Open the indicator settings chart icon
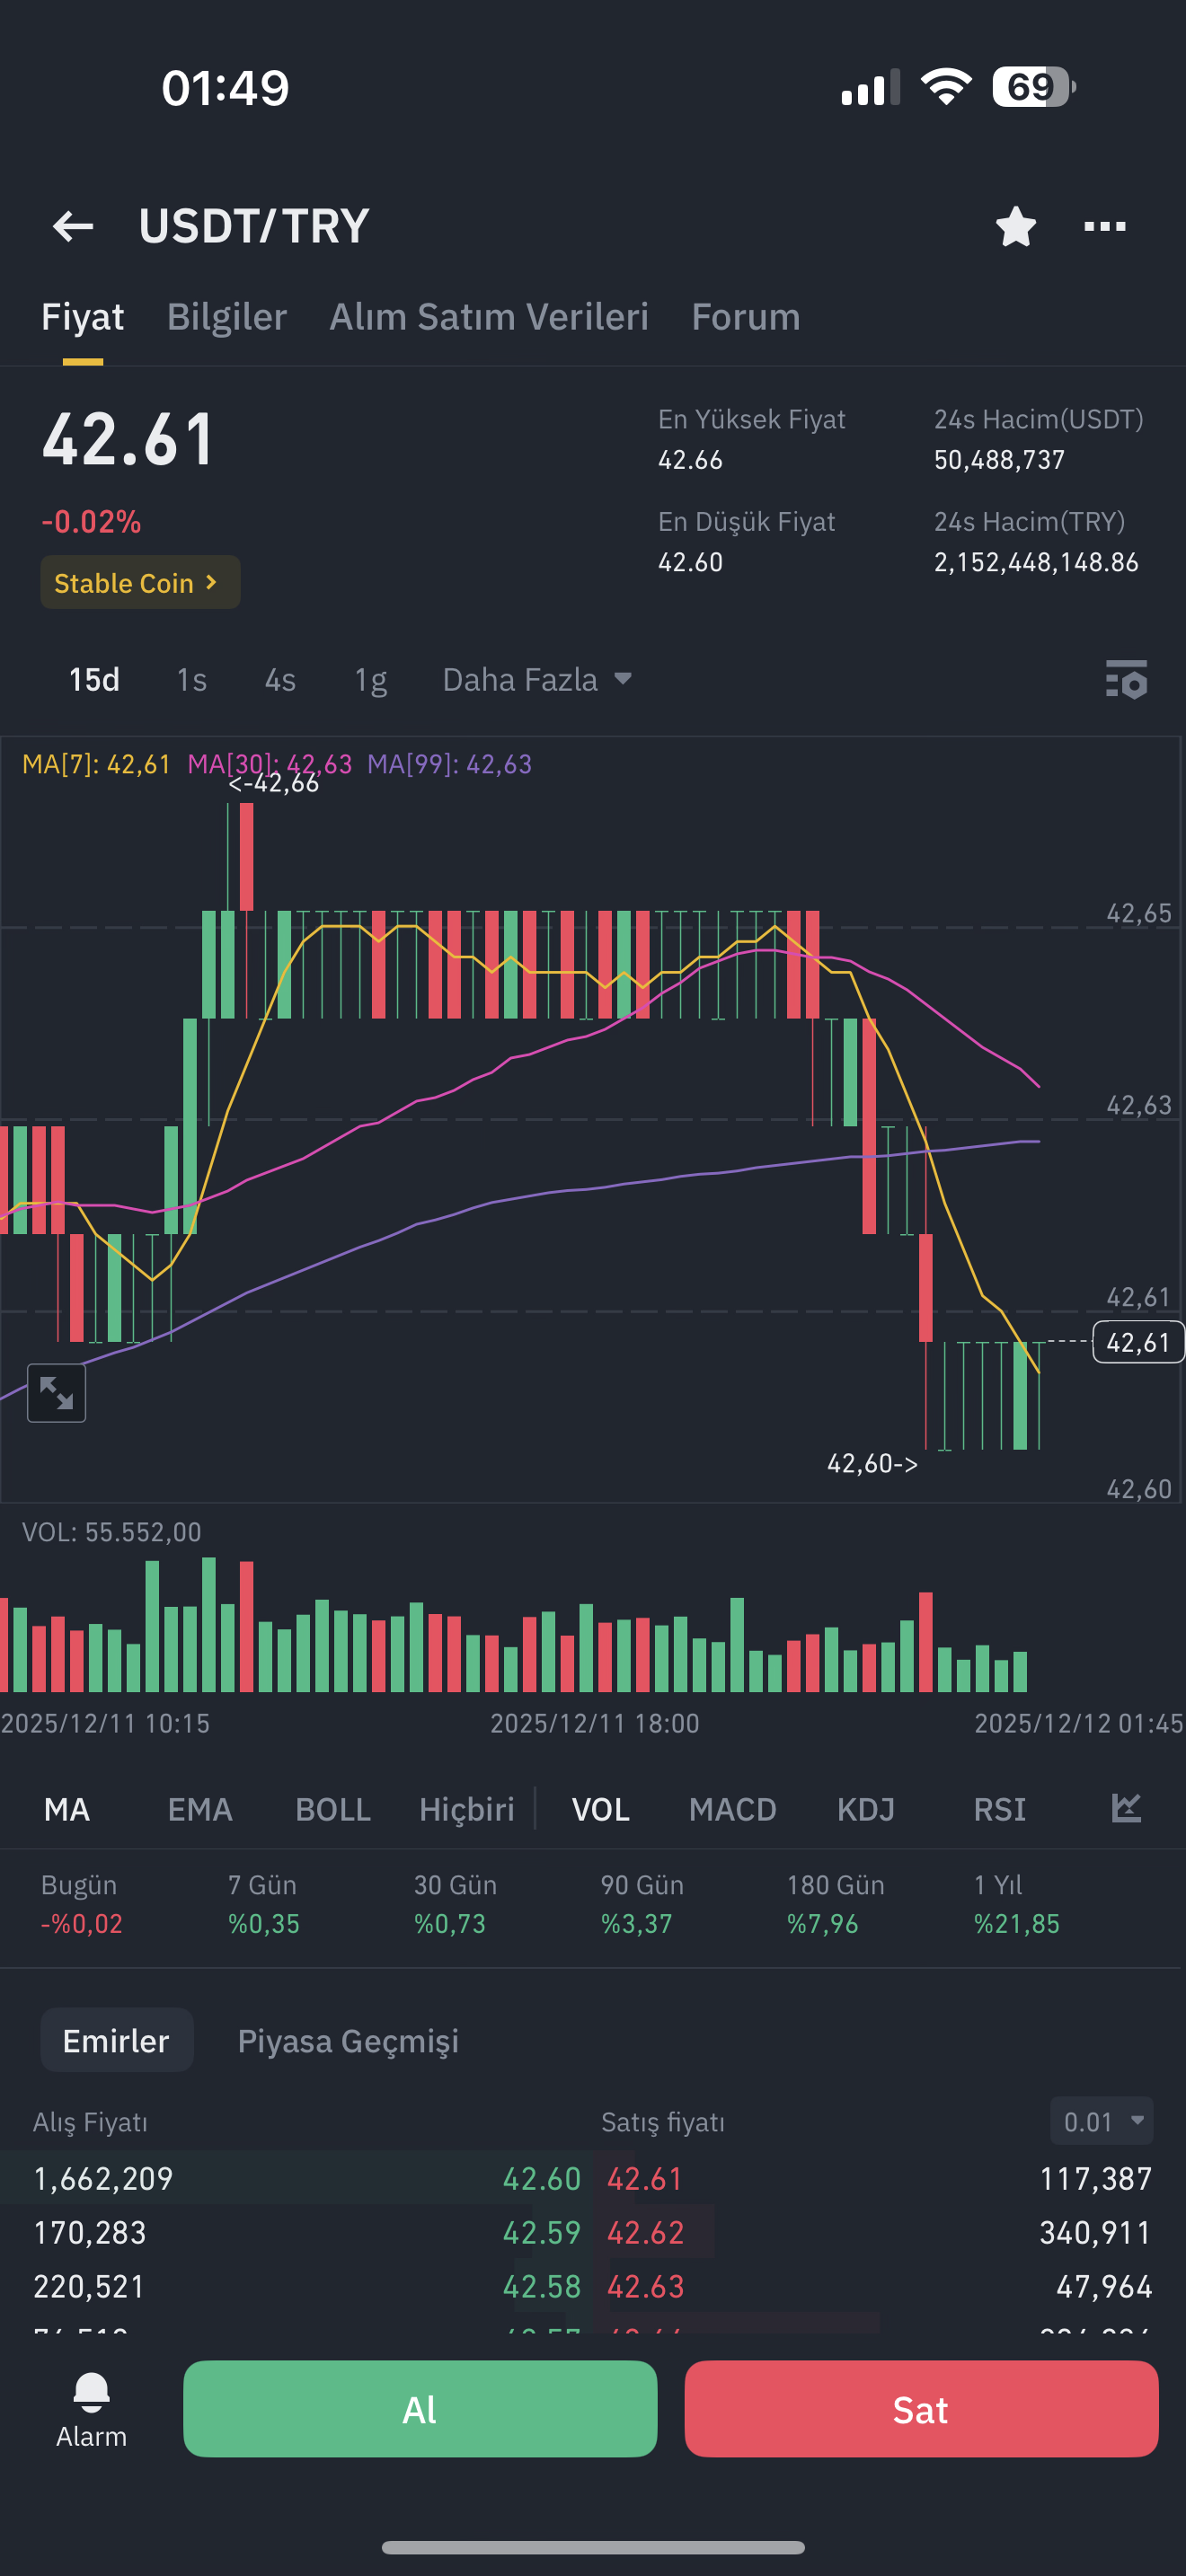The height and width of the screenshot is (2576, 1186). click(x=1126, y=1808)
